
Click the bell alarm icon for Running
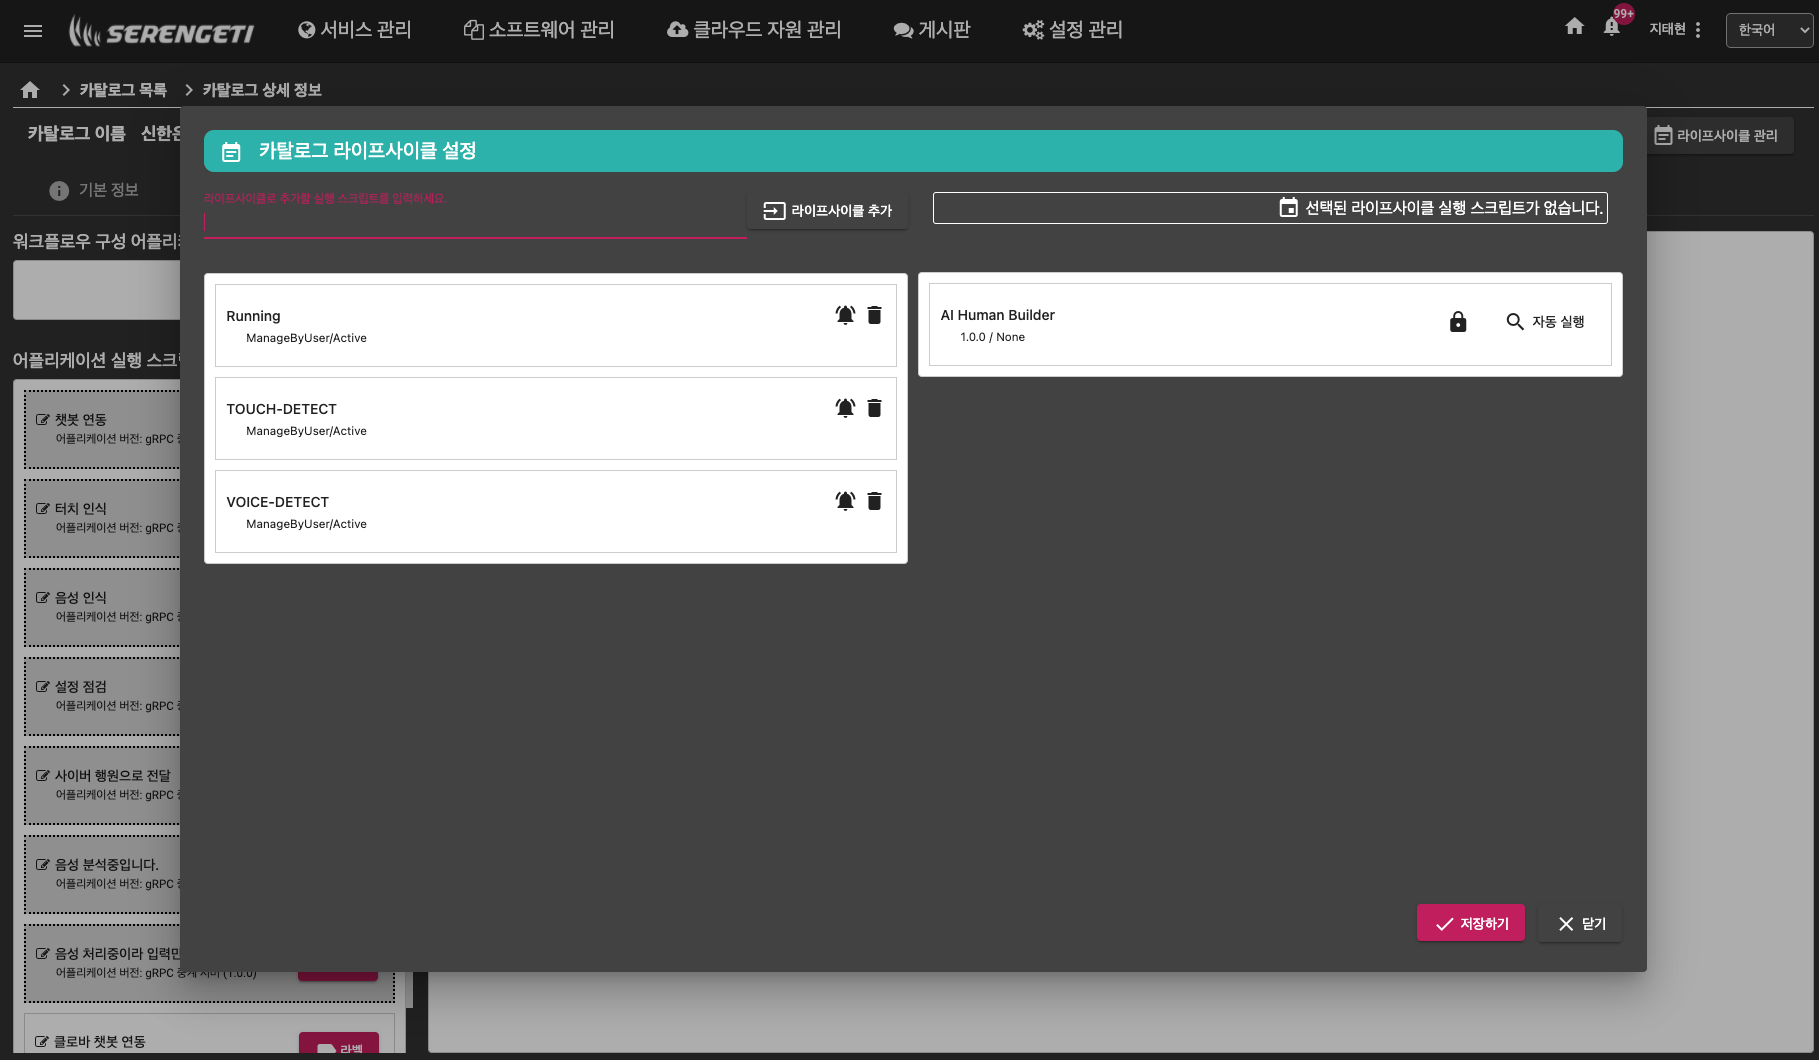pyautogui.click(x=845, y=315)
